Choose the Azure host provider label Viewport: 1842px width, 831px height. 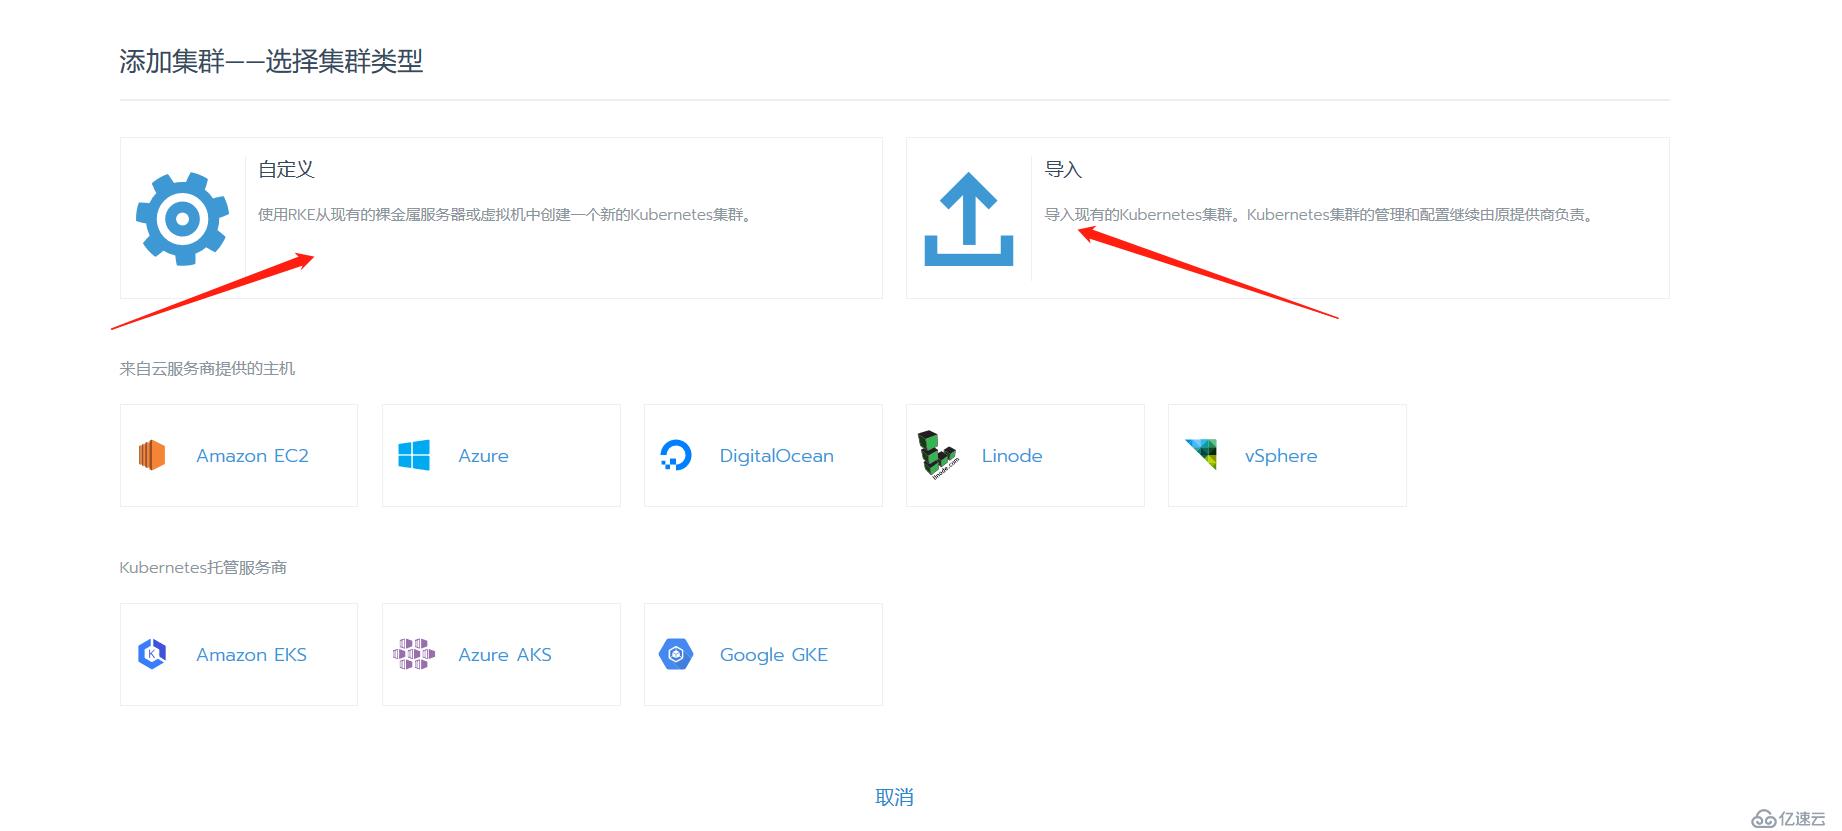483,456
